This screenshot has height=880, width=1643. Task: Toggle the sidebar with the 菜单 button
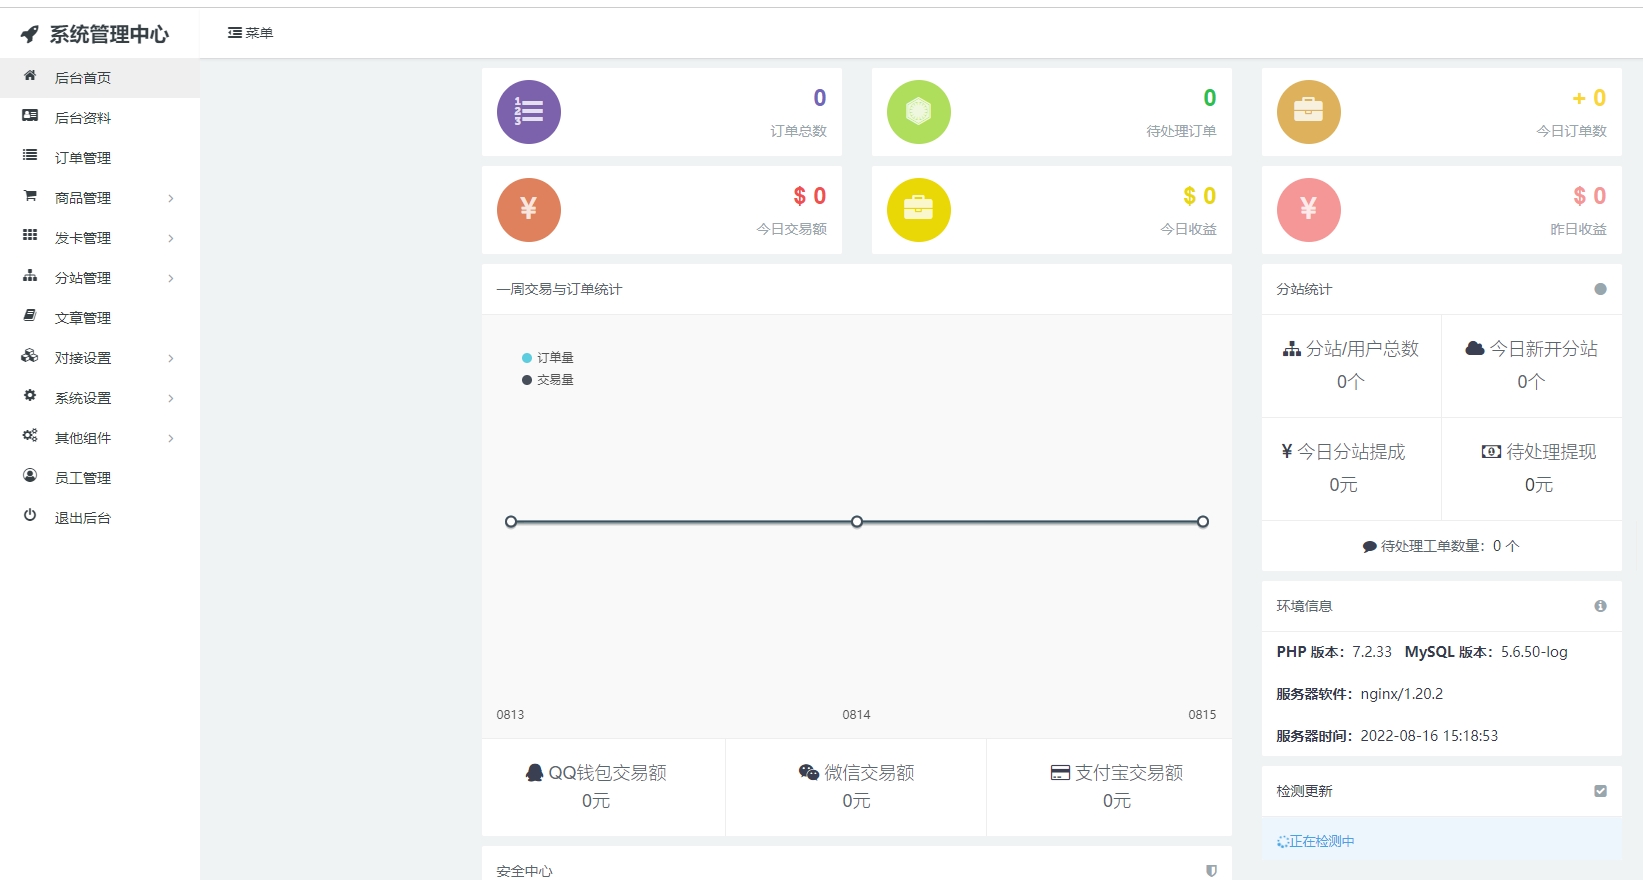tap(250, 33)
